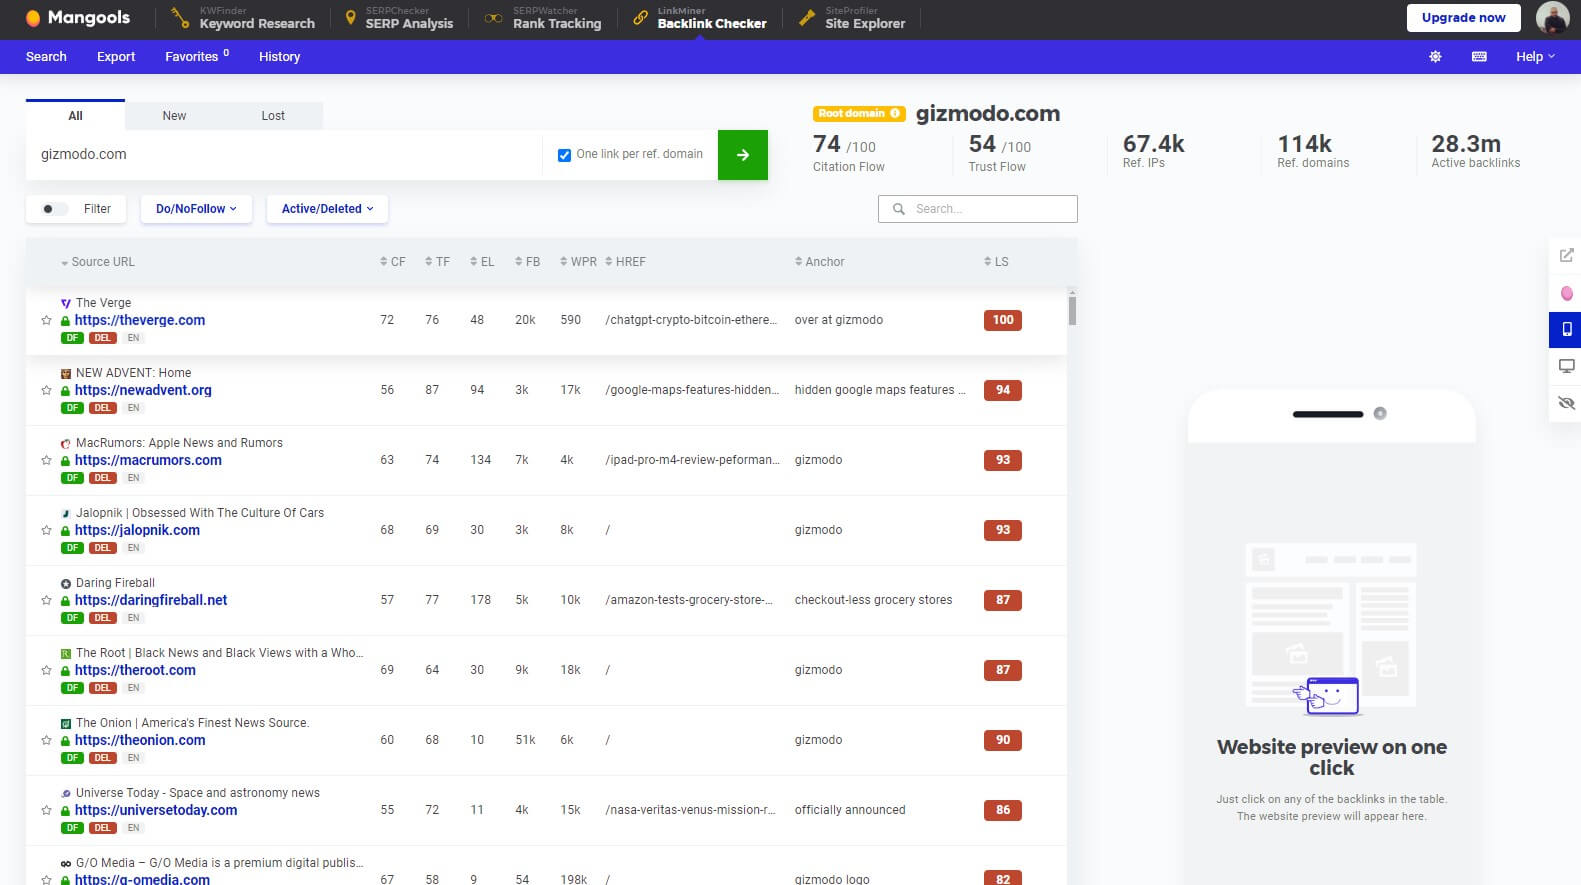
Task: Favorite the daringfireball.net row star
Action: point(46,601)
